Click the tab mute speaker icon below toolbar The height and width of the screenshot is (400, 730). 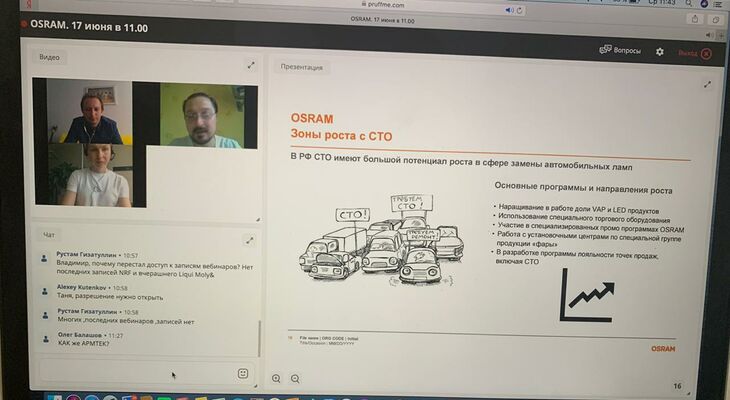[x=710, y=35]
